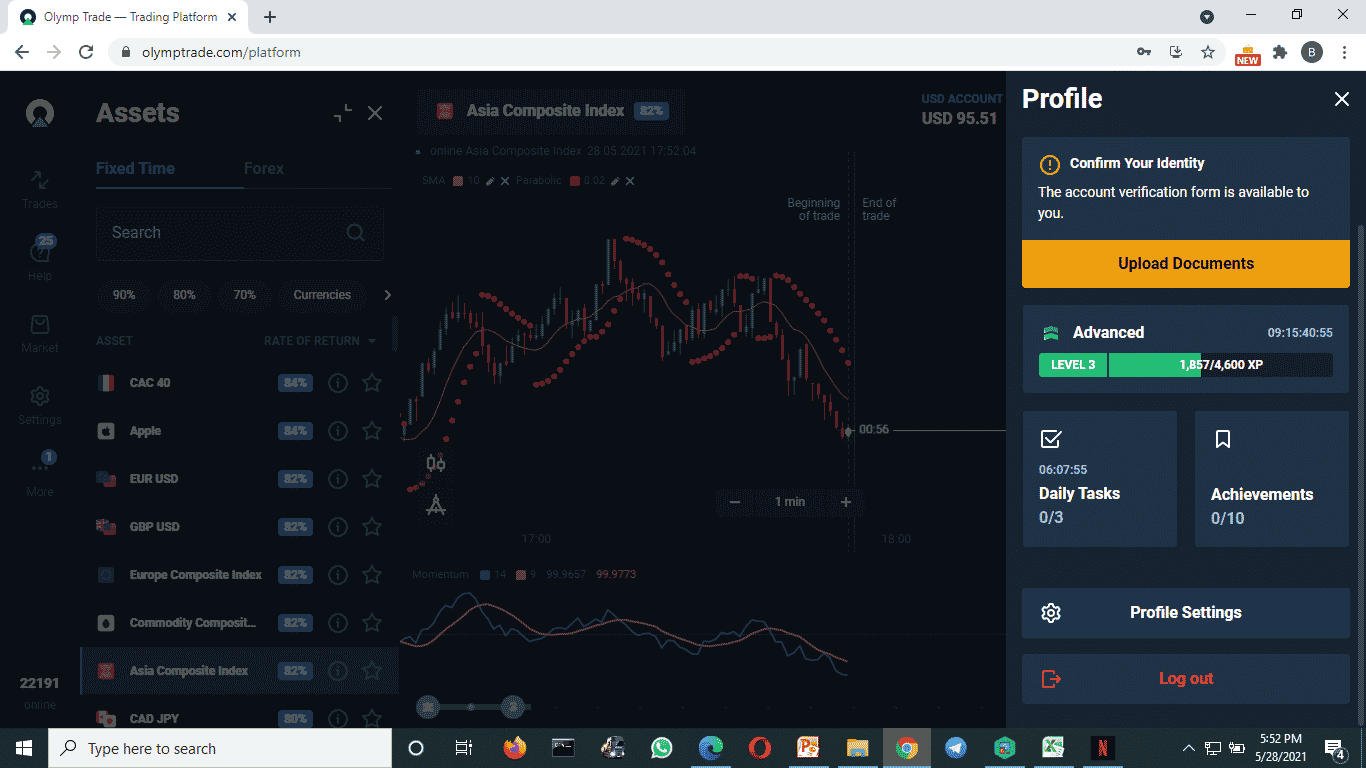Viewport: 1366px width, 768px height.
Task: Open chart type candlestick selector
Action: (436, 463)
